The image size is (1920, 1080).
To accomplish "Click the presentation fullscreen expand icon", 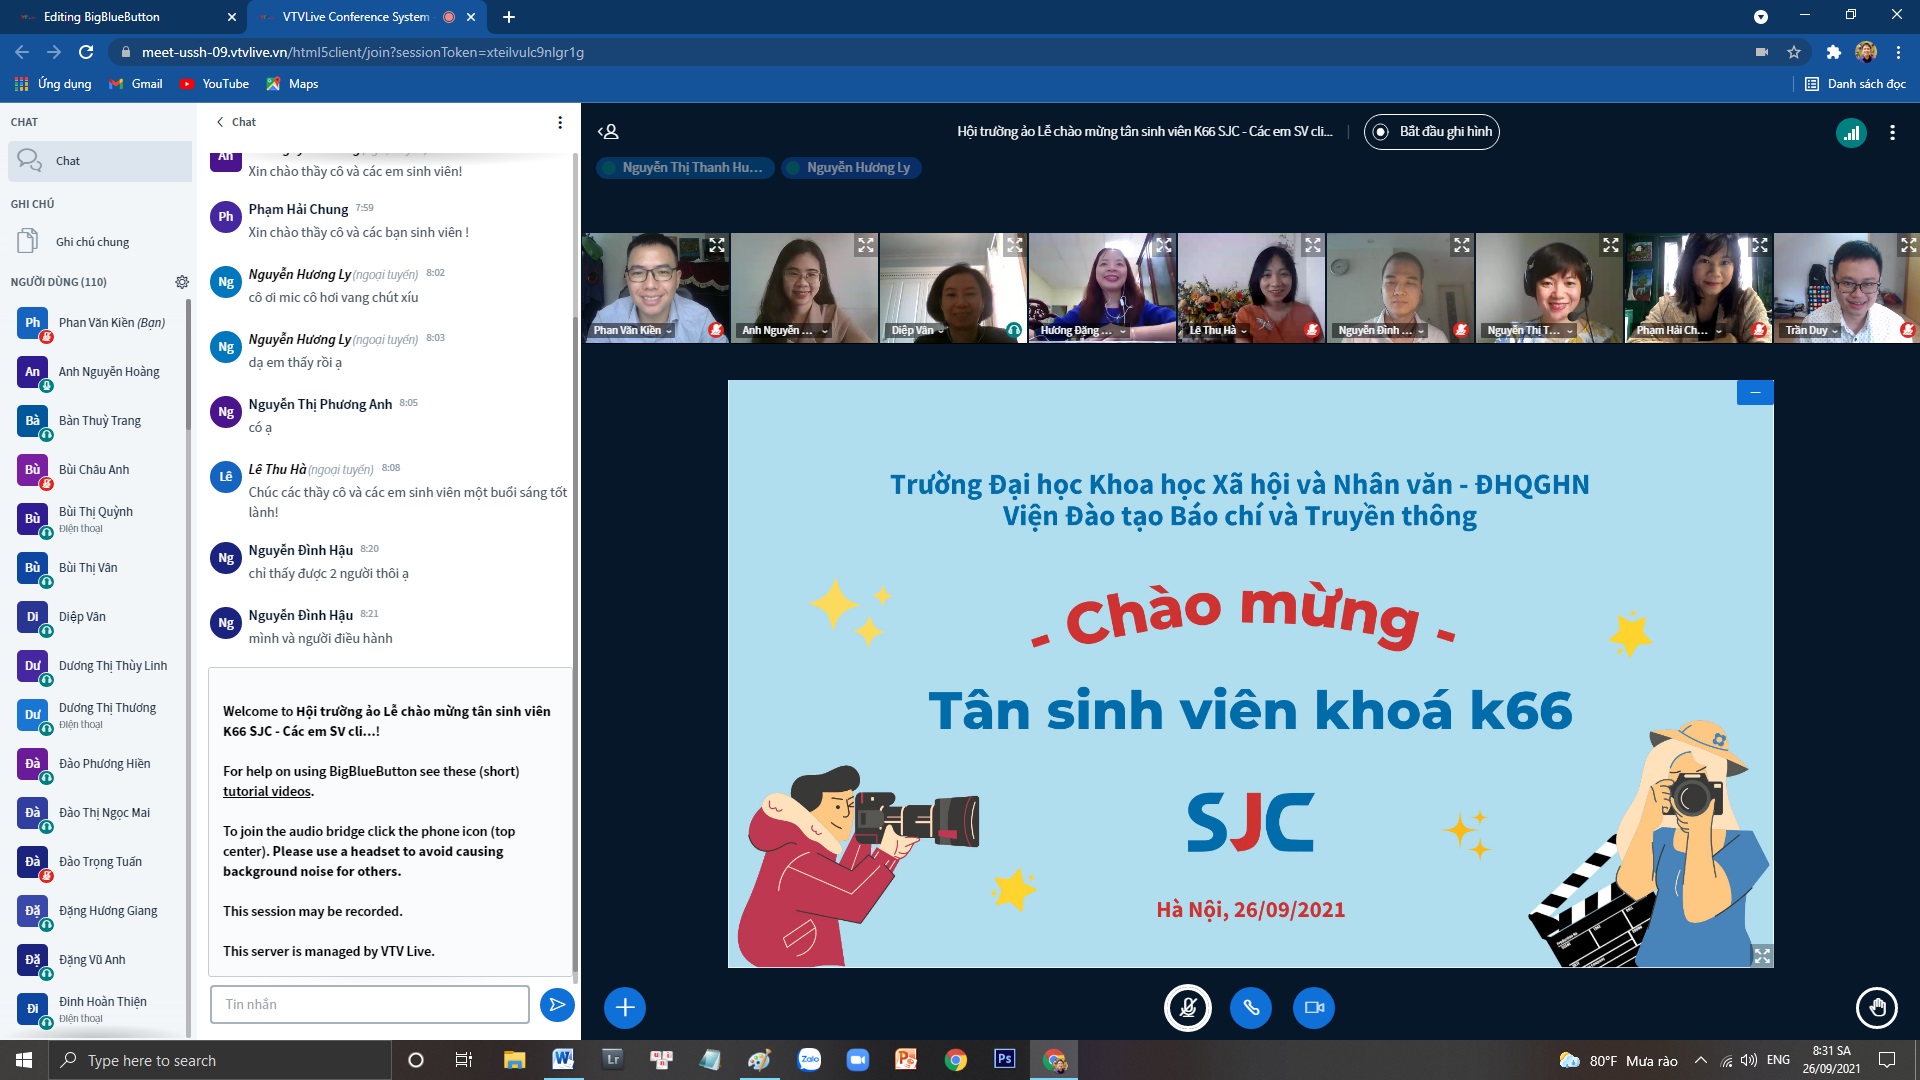I will point(1763,955).
